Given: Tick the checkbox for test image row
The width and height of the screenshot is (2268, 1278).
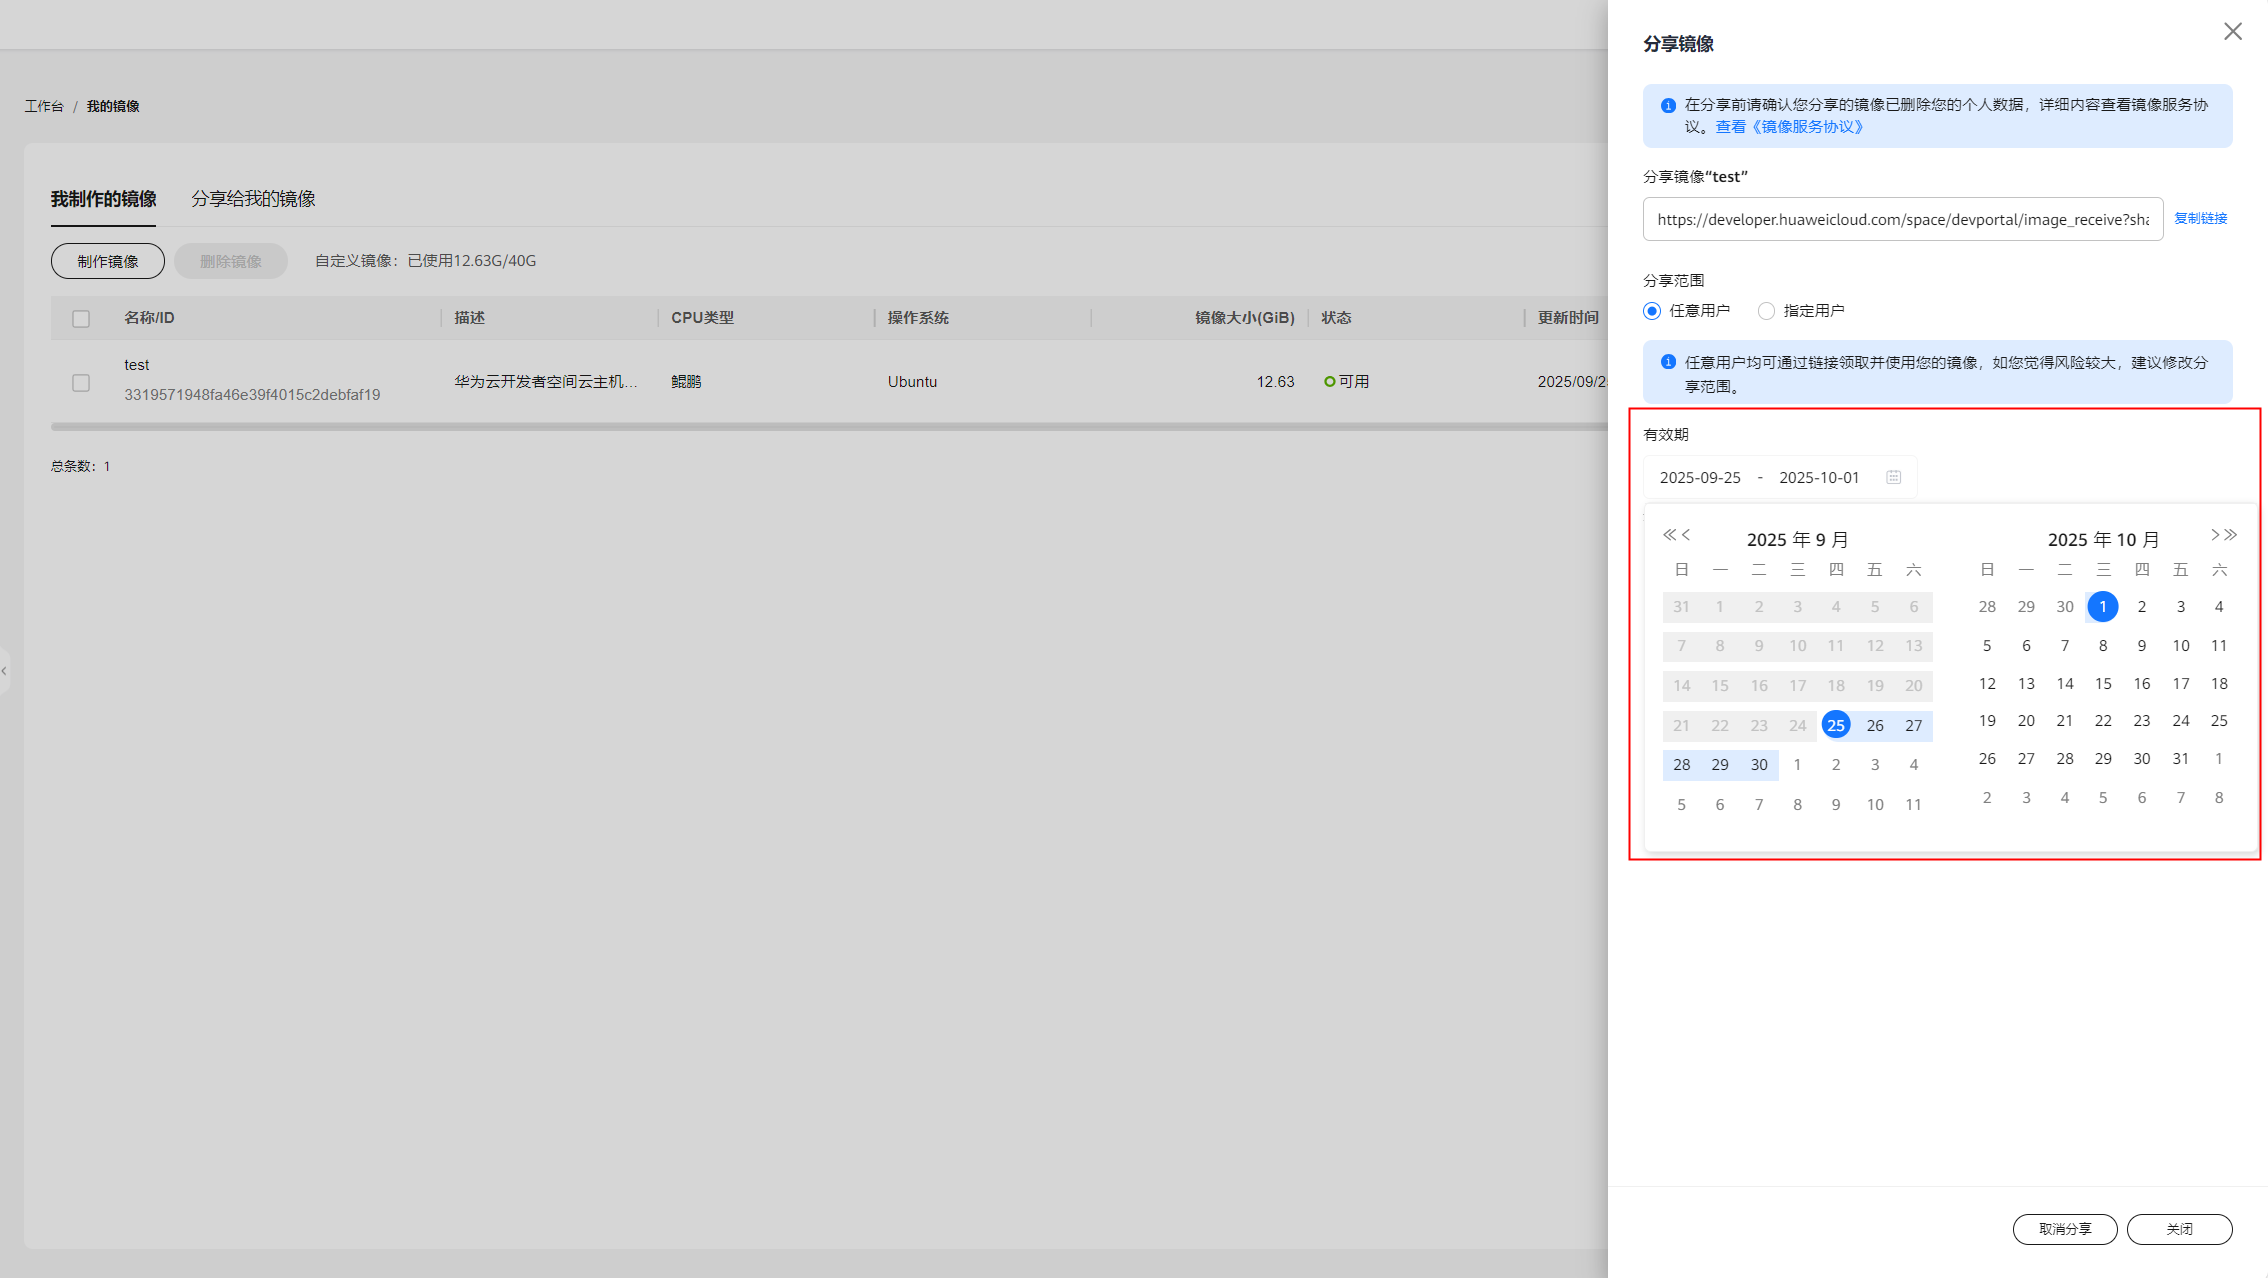Looking at the screenshot, I should tap(81, 383).
